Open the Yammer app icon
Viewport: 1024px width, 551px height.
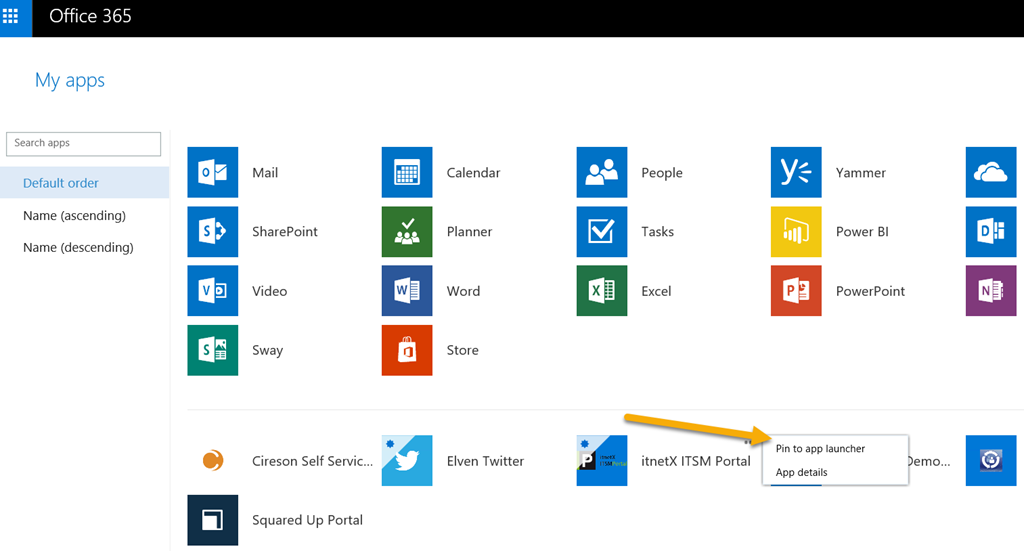click(796, 172)
